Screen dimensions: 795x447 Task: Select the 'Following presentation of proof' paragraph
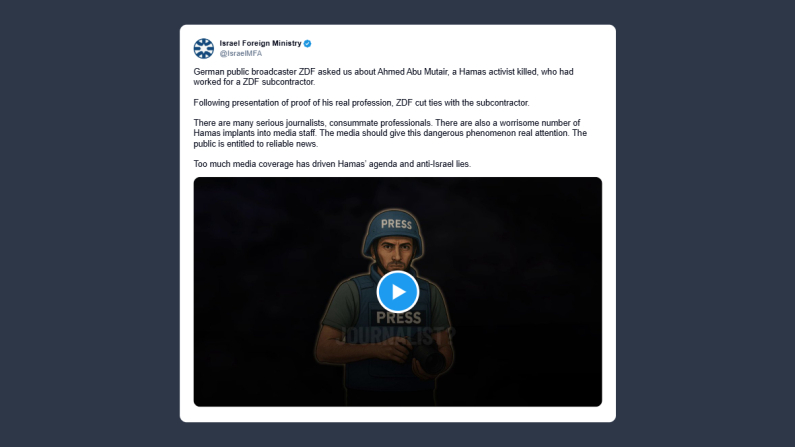pyautogui.click(x=361, y=103)
